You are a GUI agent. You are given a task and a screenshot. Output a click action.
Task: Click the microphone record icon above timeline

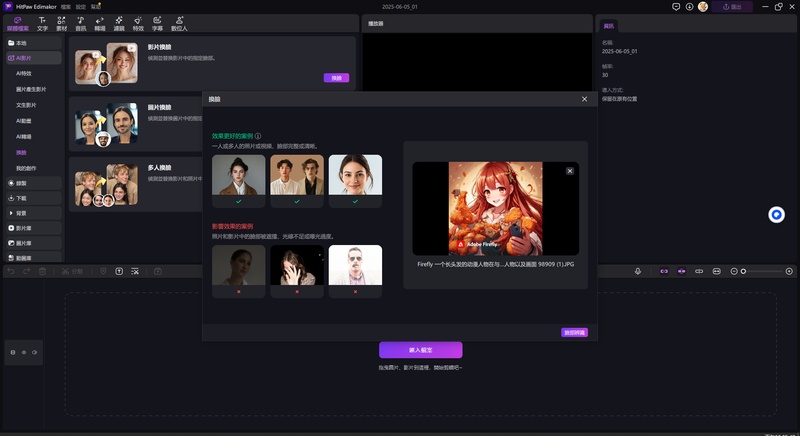pos(638,271)
